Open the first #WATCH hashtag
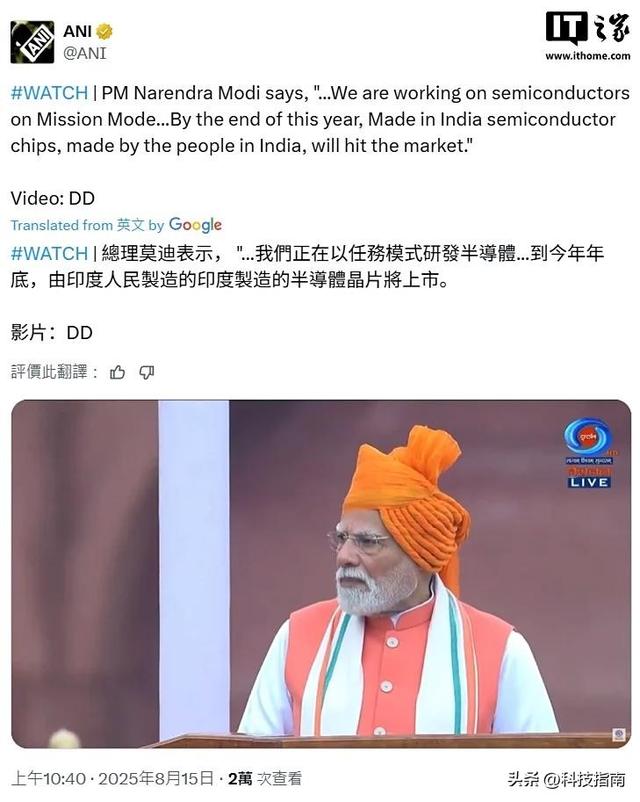The width and height of the screenshot is (640, 802). [x=49, y=93]
